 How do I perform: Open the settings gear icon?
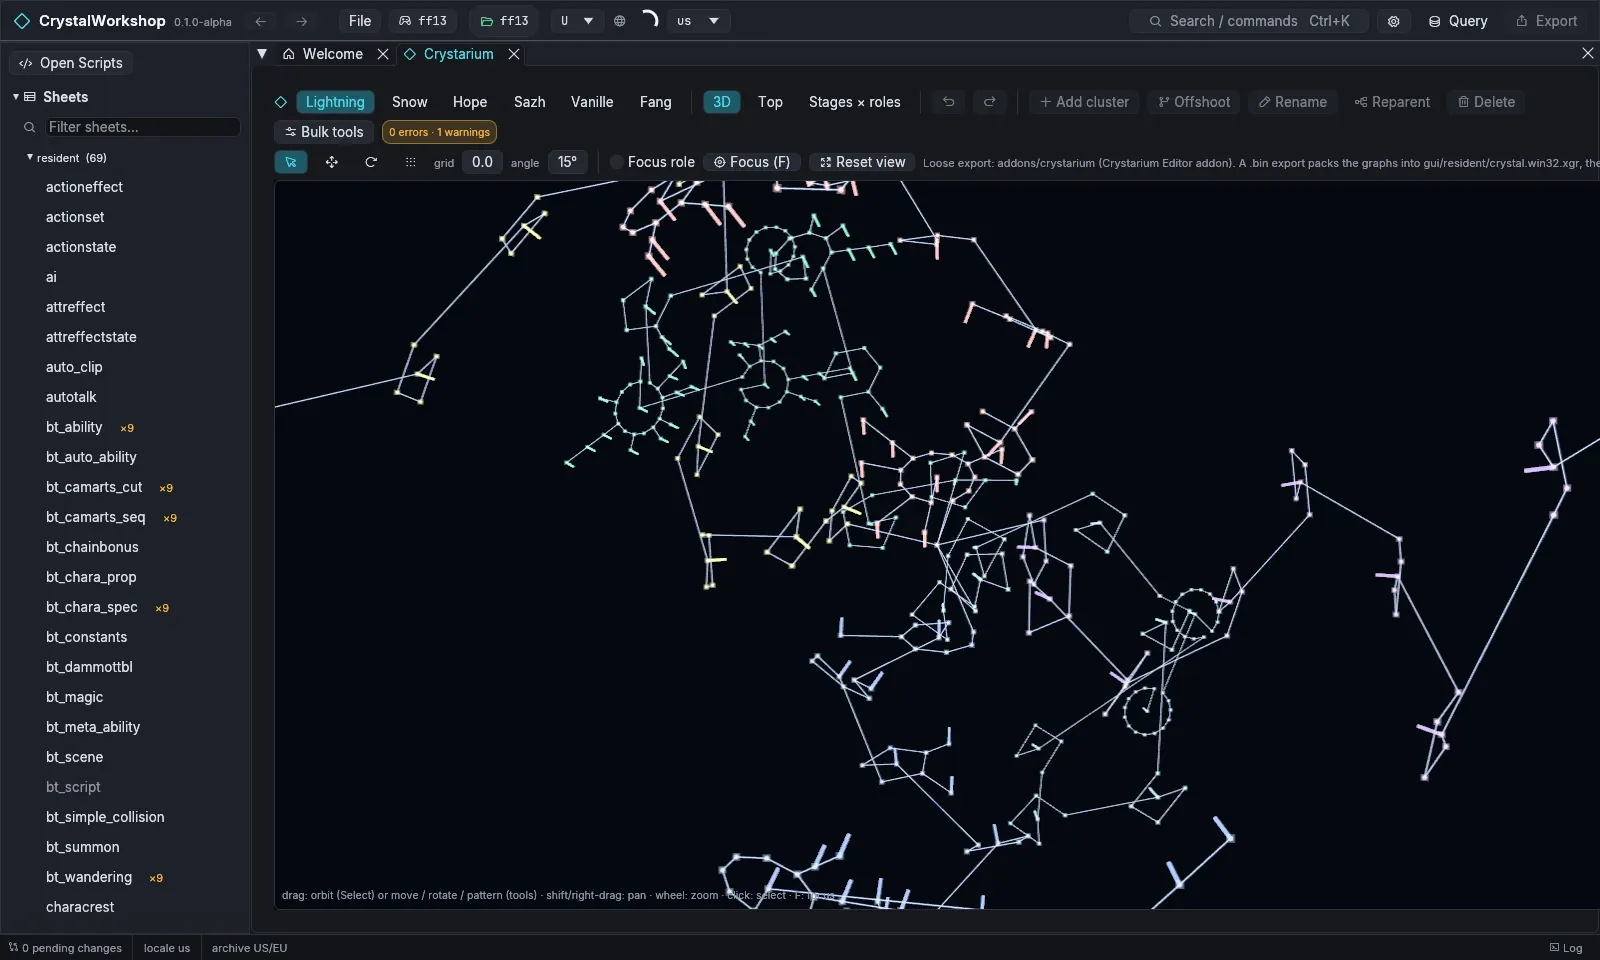[x=1393, y=21]
